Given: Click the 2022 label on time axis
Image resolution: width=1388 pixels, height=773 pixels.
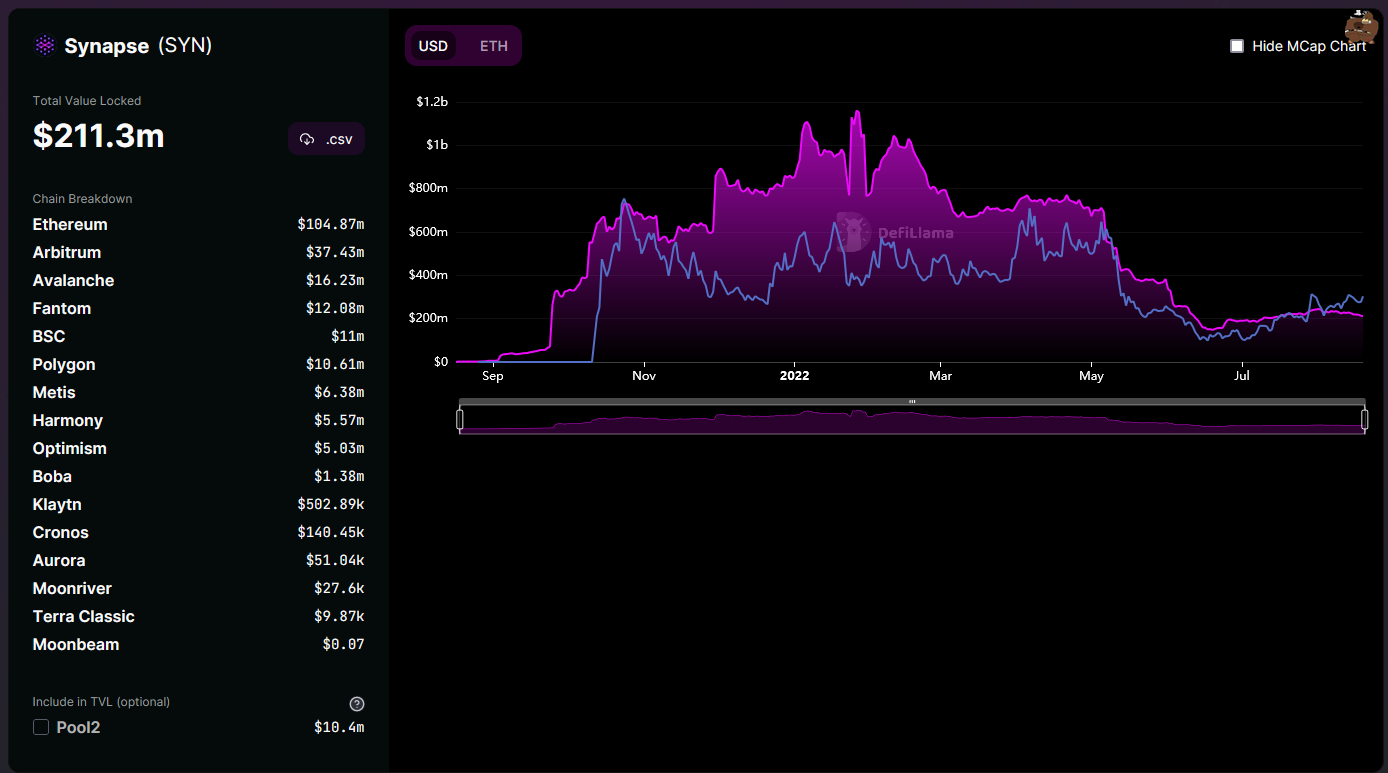Looking at the screenshot, I should point(794,376).
